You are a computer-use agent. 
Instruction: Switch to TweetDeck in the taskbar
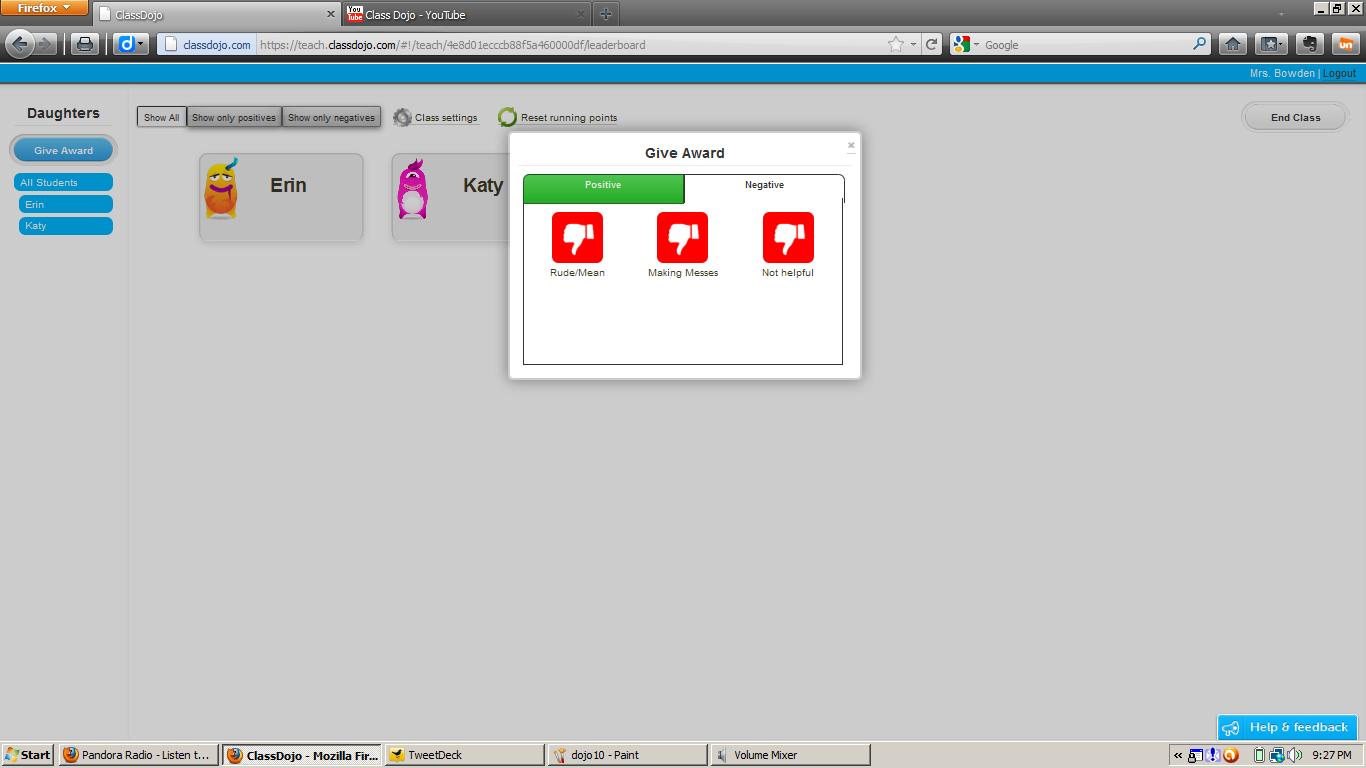click(464, 755)
